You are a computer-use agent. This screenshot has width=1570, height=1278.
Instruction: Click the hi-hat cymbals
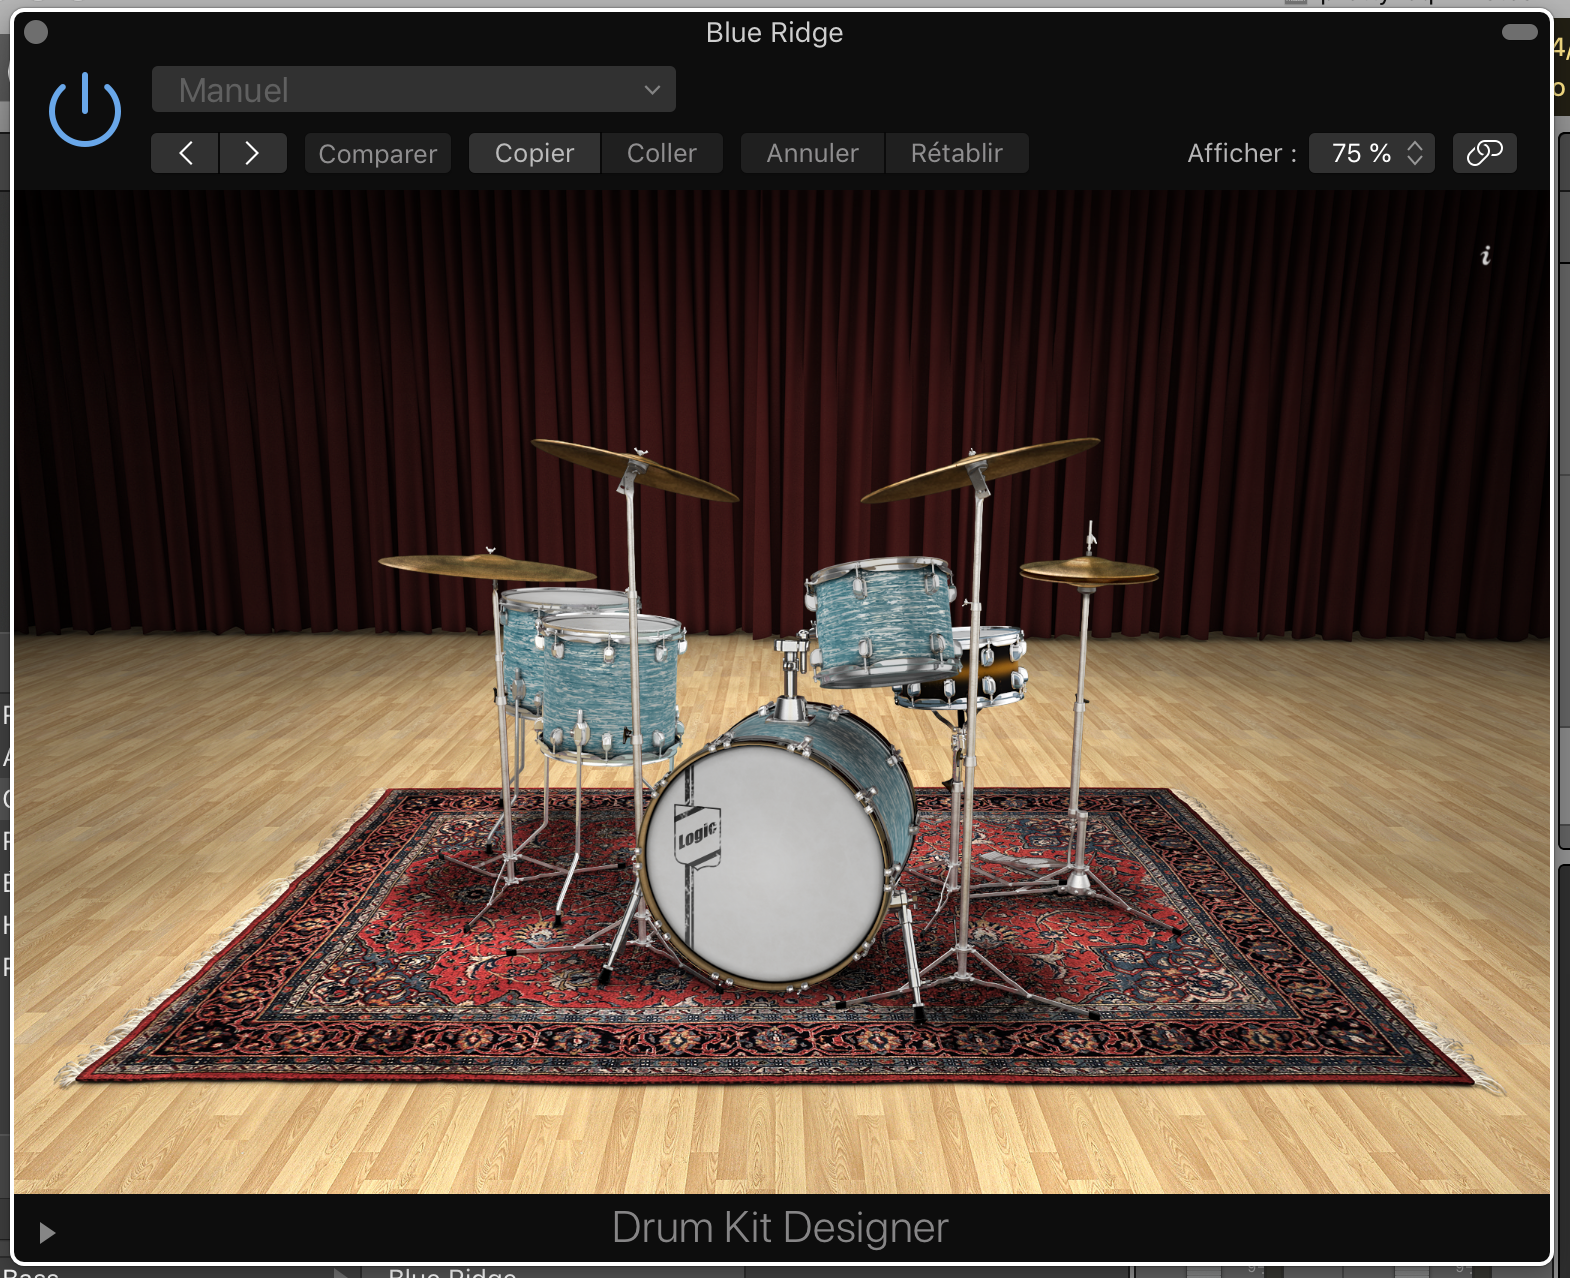1089,572
